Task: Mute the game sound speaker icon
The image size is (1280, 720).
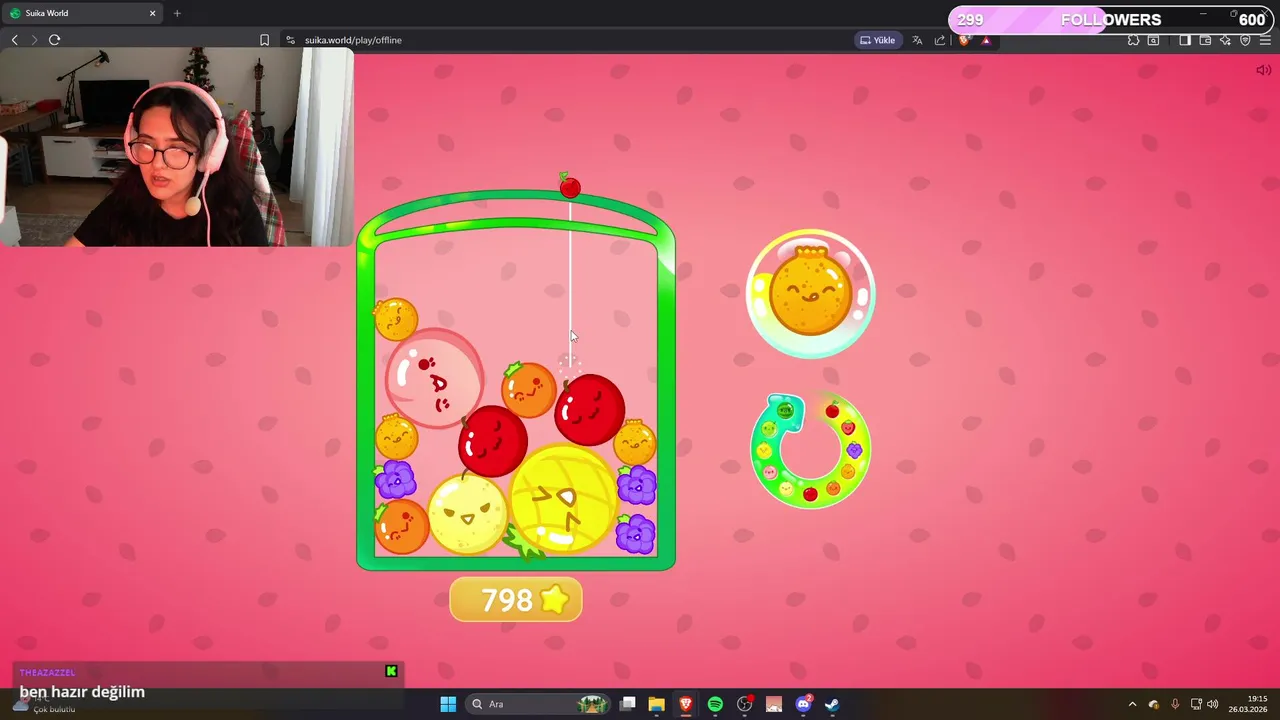Action: (x=1263, y=70)
